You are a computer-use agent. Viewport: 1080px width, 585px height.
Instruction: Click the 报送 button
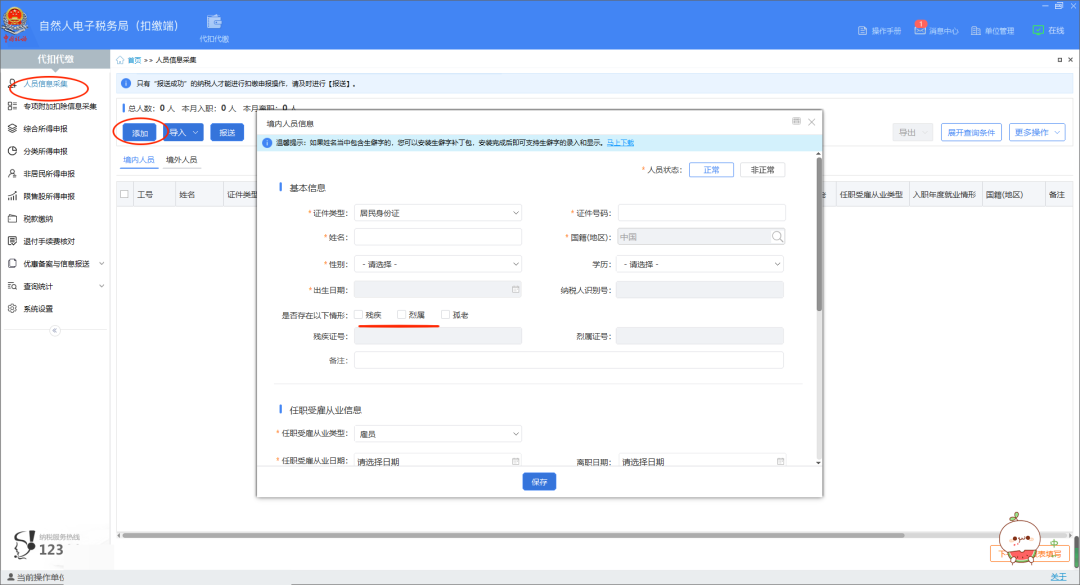[x=227, y=132]
